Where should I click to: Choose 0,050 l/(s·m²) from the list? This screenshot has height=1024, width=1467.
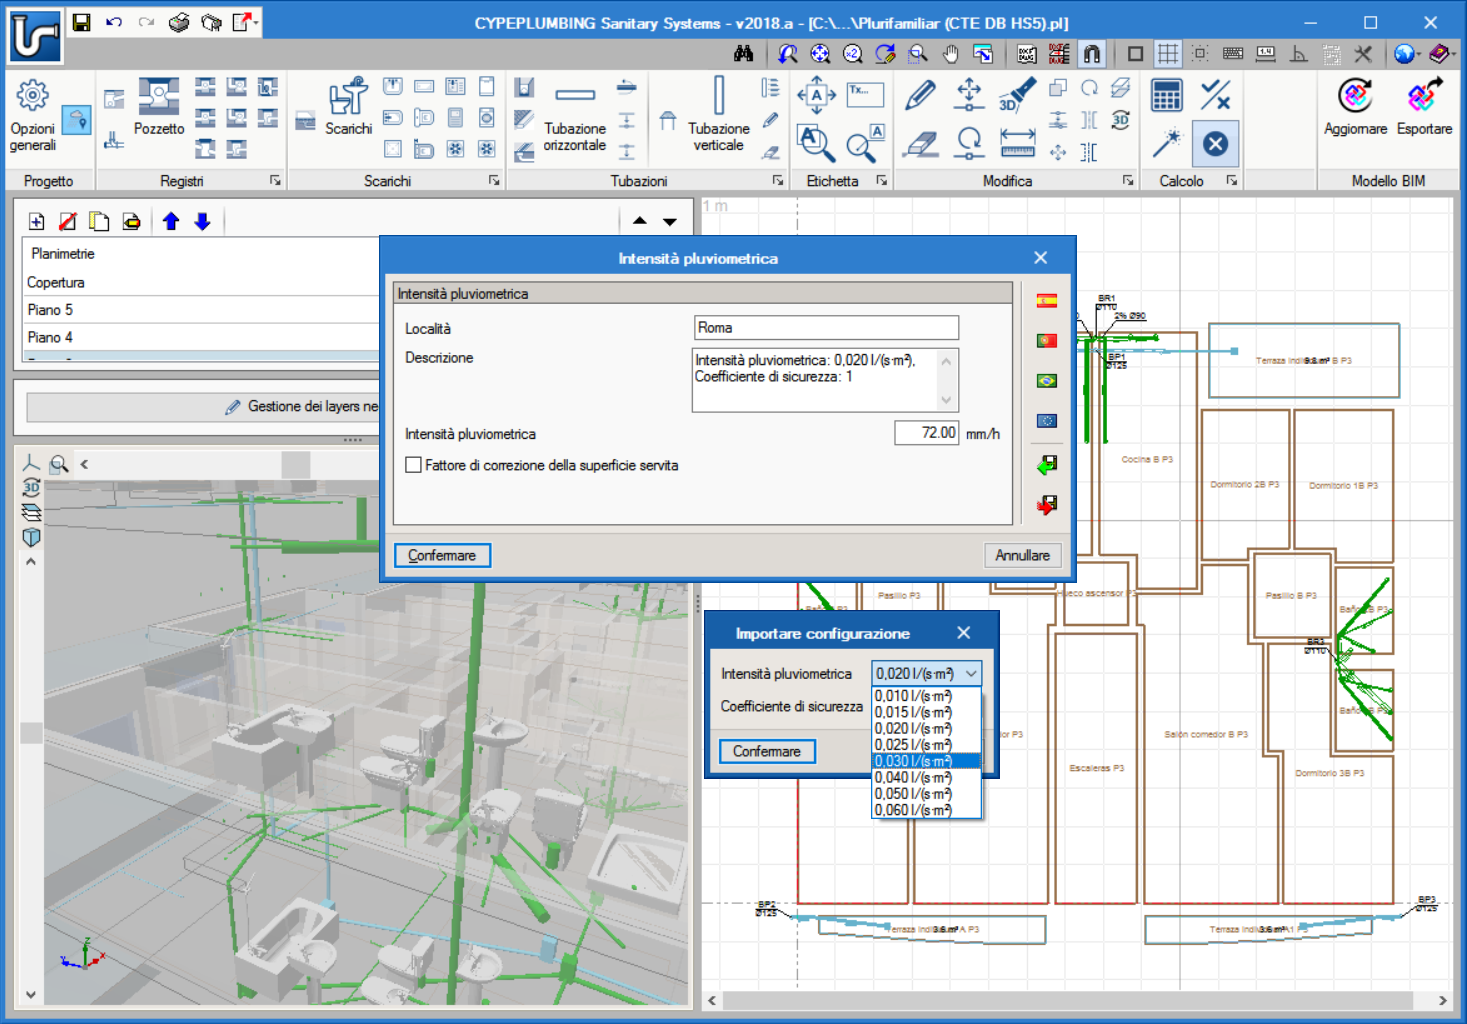927,794
